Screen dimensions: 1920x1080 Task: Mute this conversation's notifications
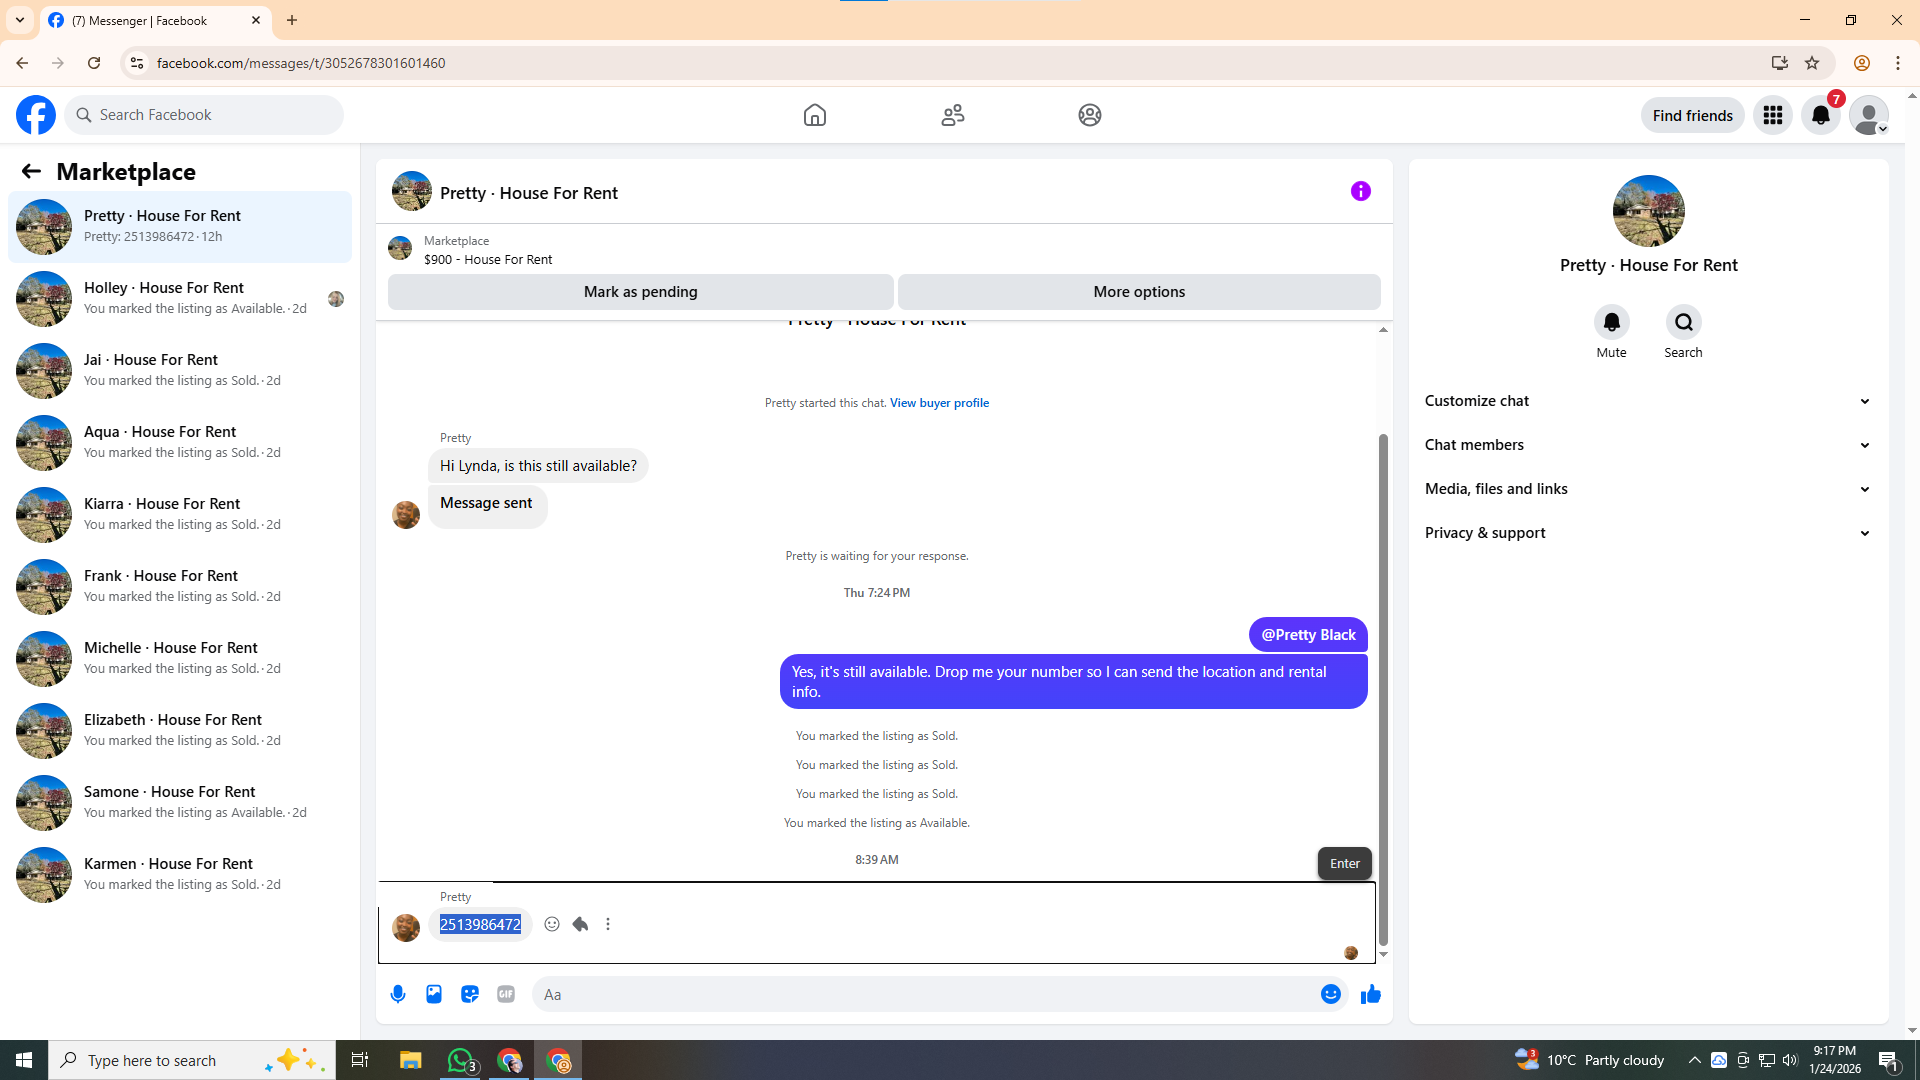1611,323
